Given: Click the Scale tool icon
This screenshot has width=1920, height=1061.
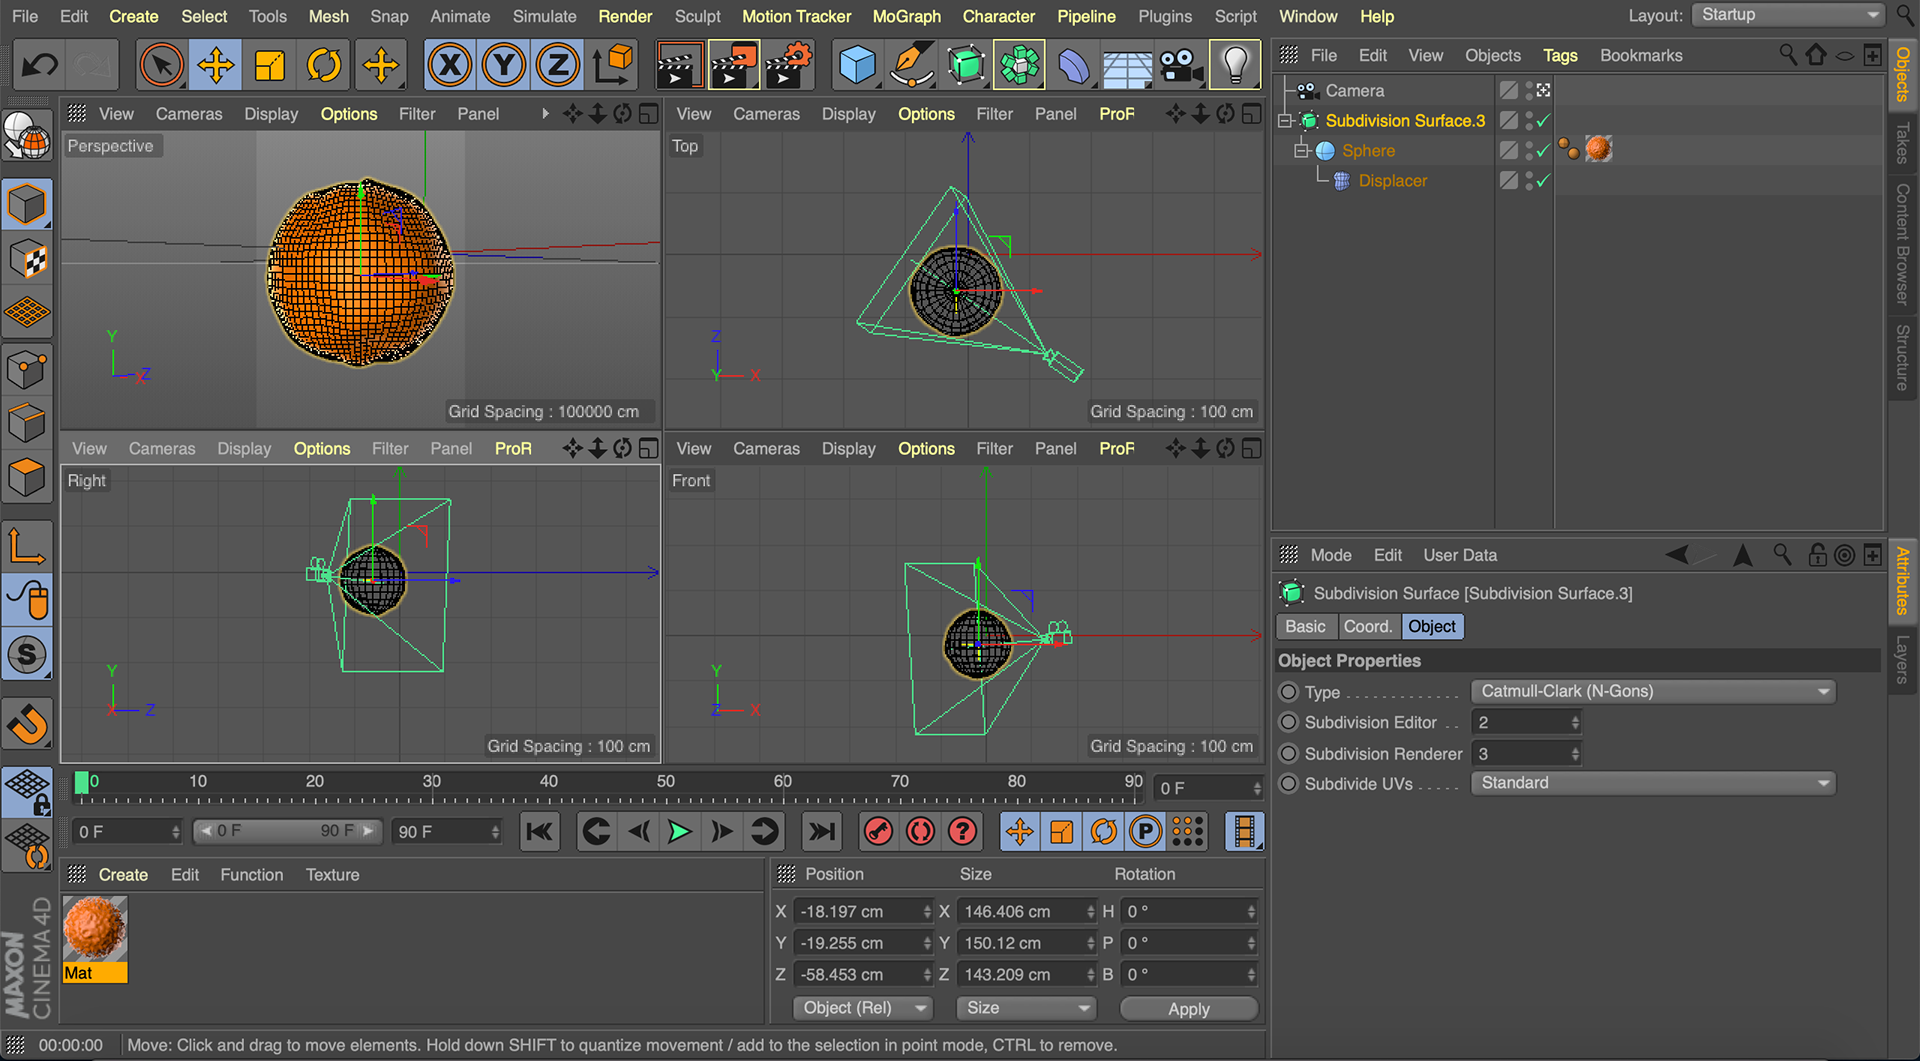Looking at the screenshot, I should [270, 66].
